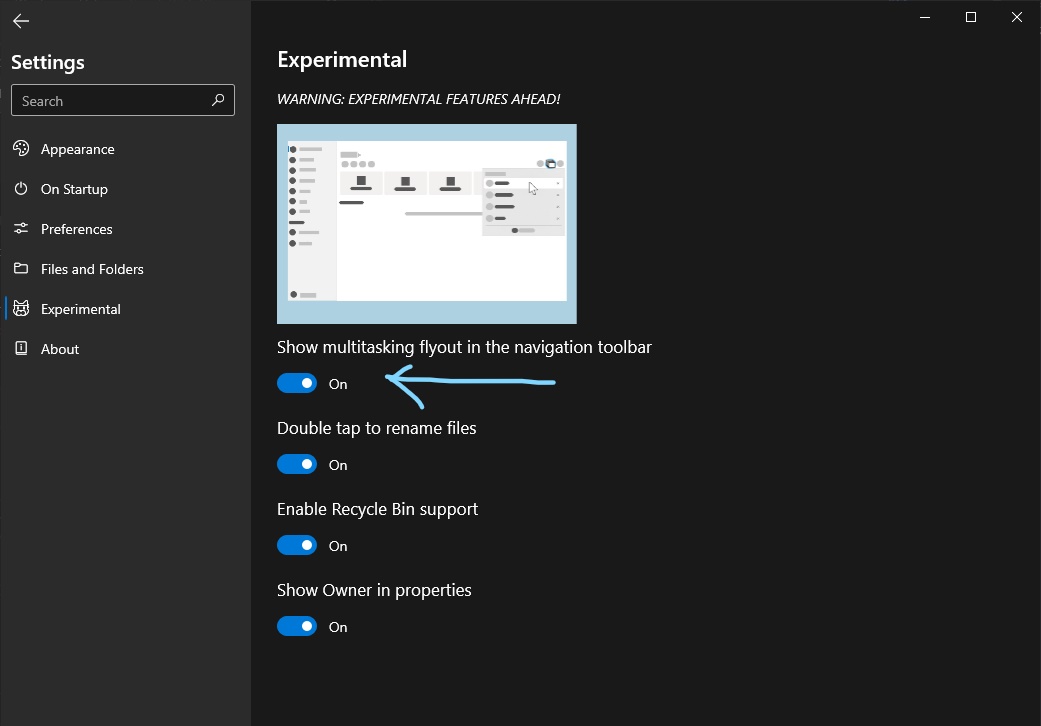Maximize the Settings window
The height and width of the screenshot is (726, 1041).
point(970,17)
